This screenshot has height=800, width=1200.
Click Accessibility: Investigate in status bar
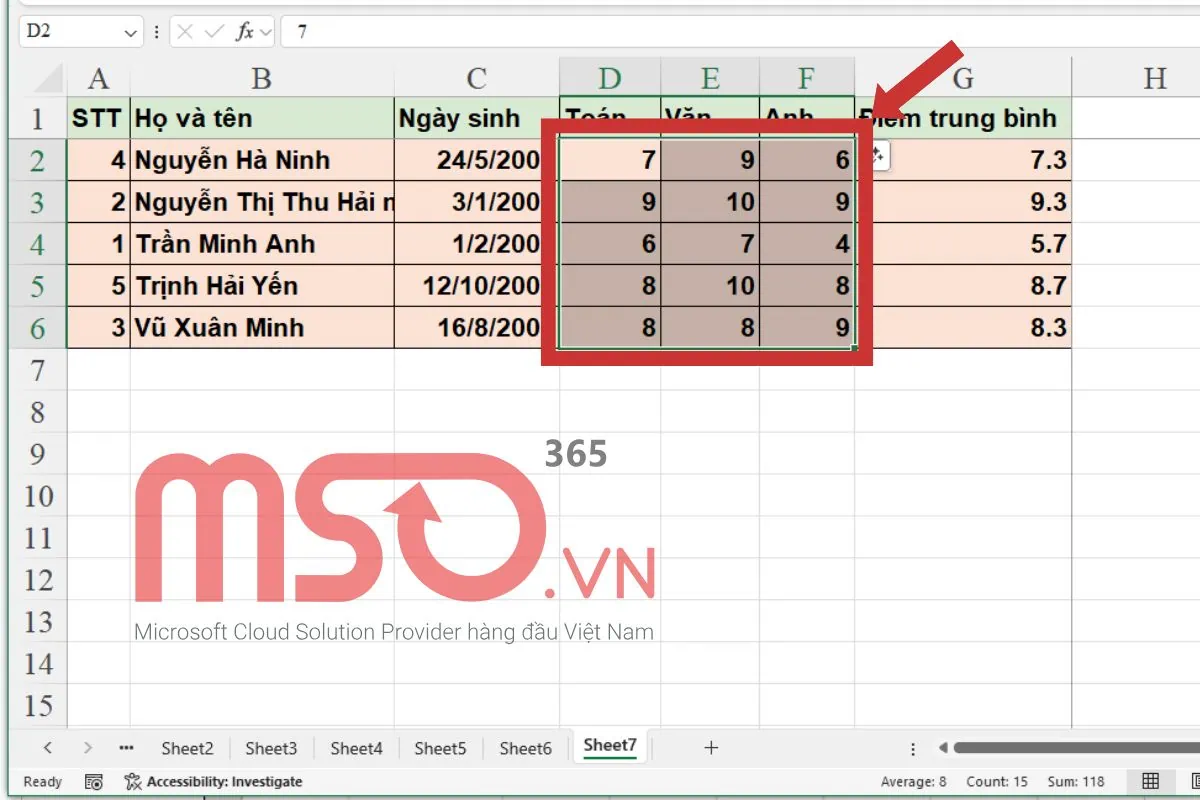[213, 781]
